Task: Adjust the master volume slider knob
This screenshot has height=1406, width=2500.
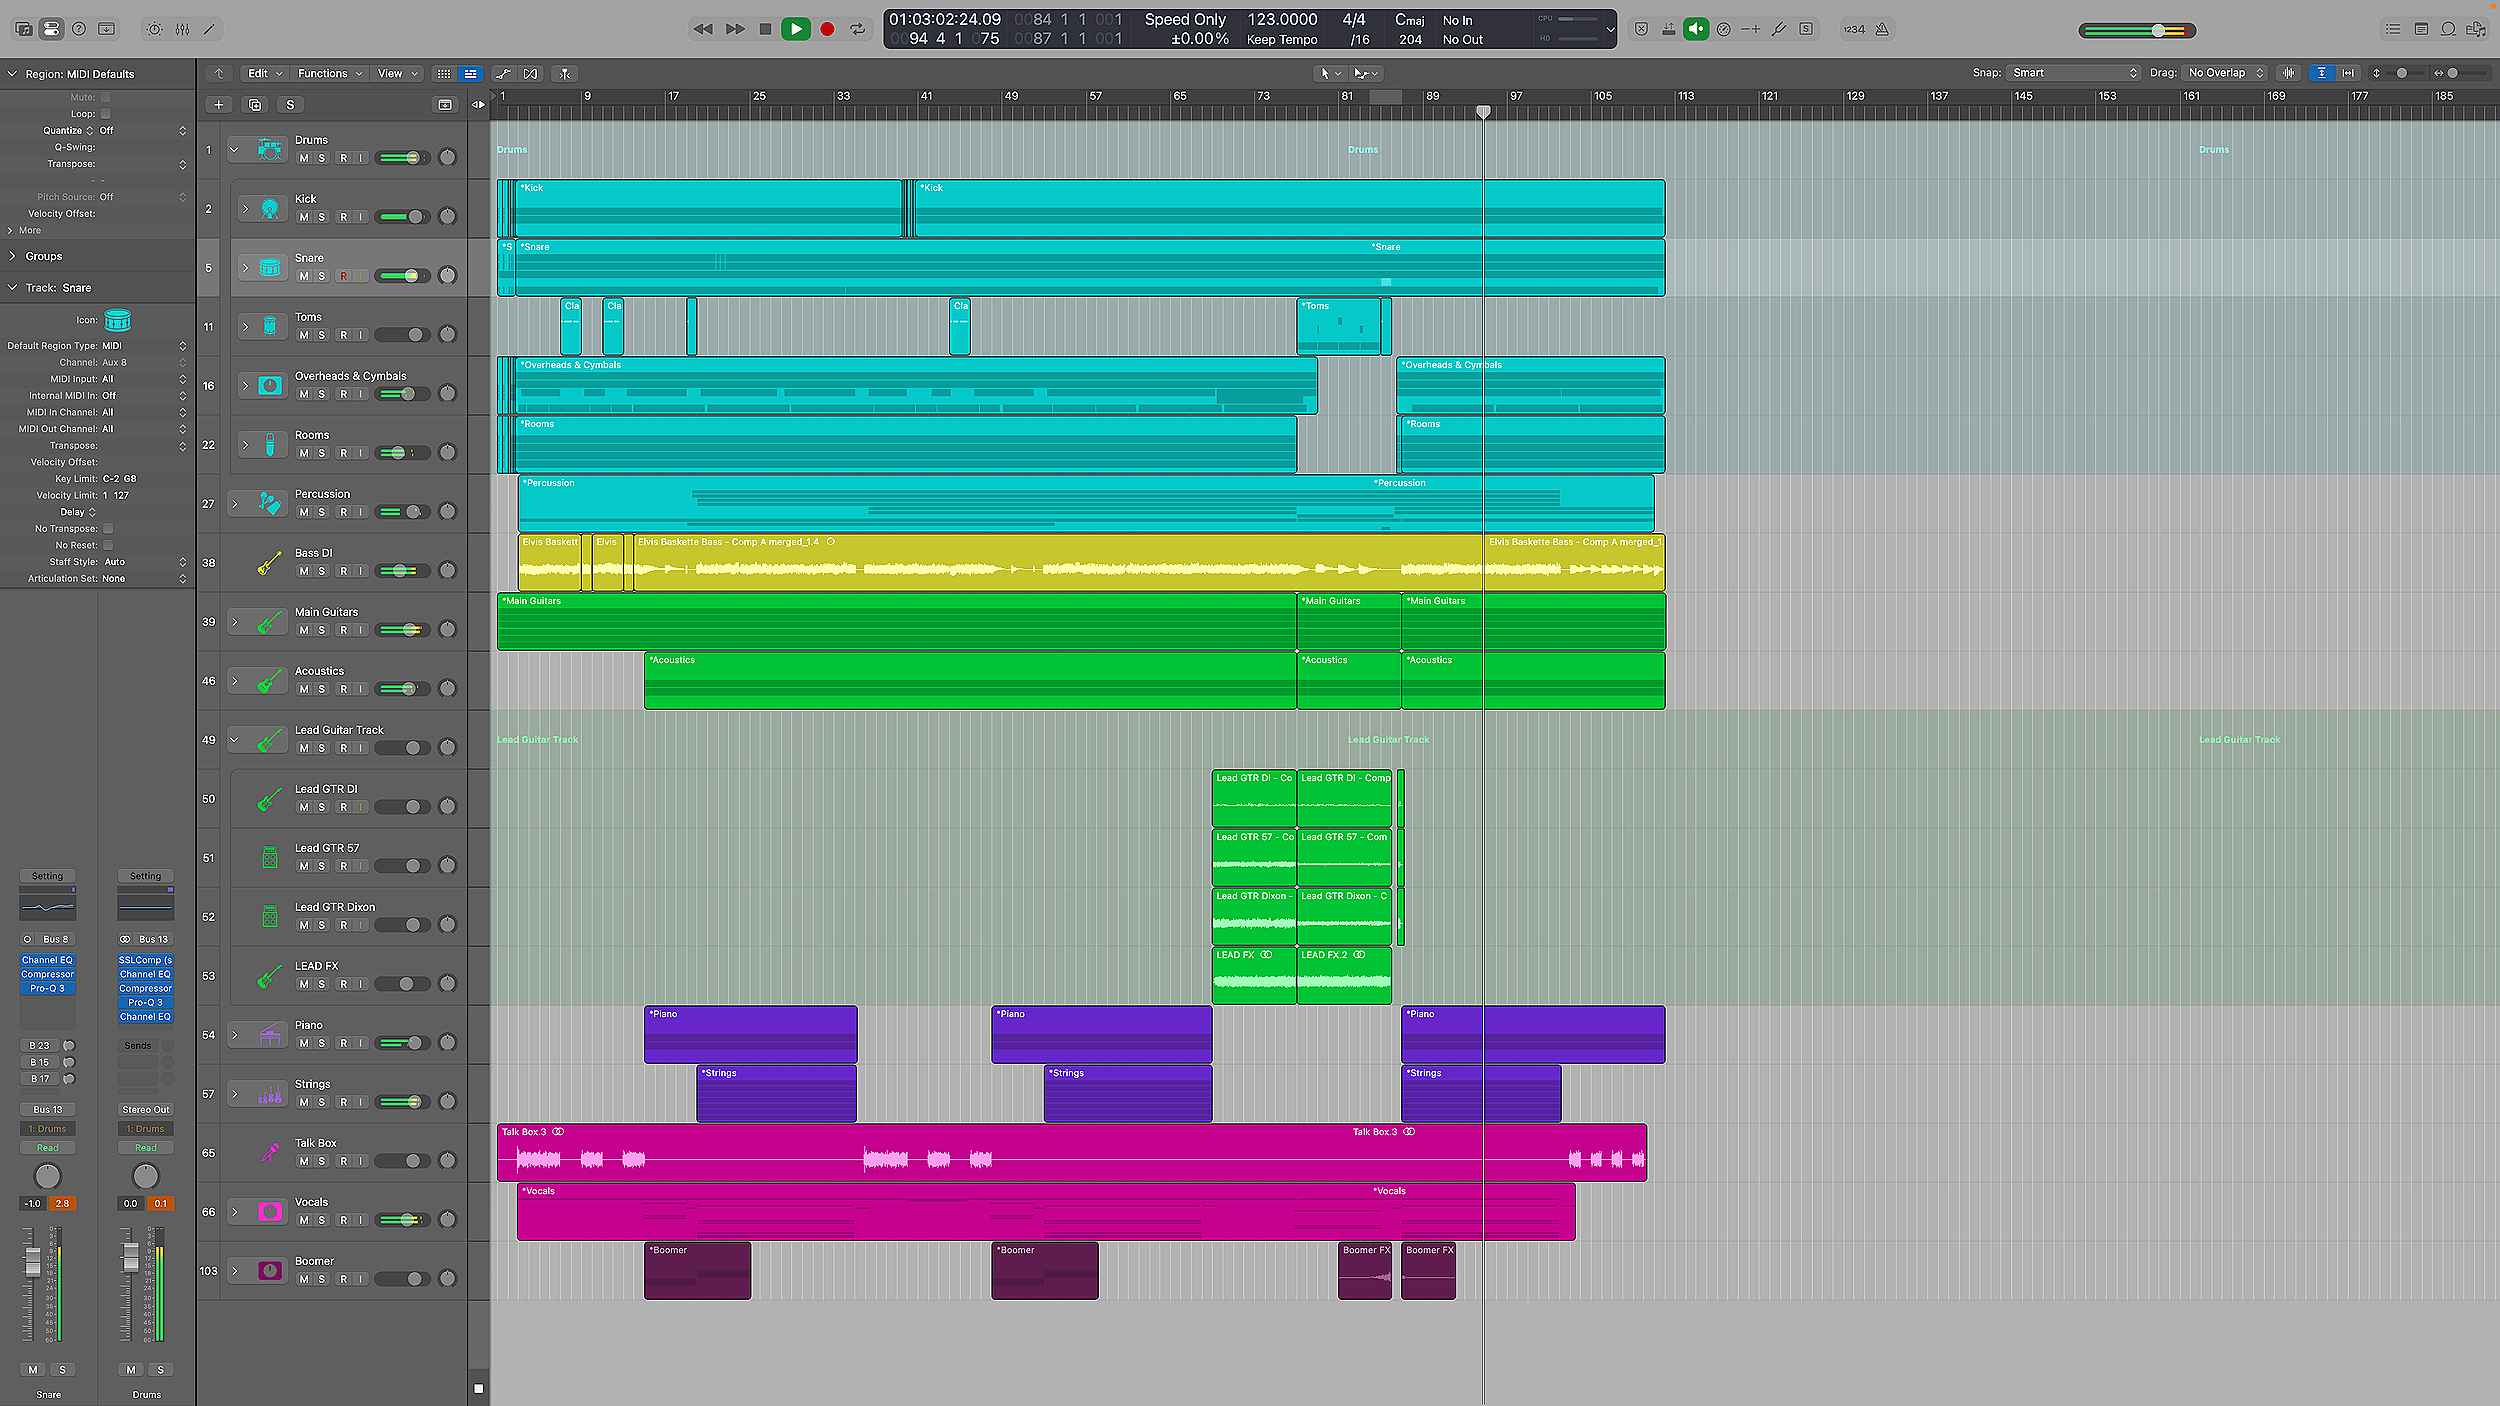Action: [x=2159, y=30]
